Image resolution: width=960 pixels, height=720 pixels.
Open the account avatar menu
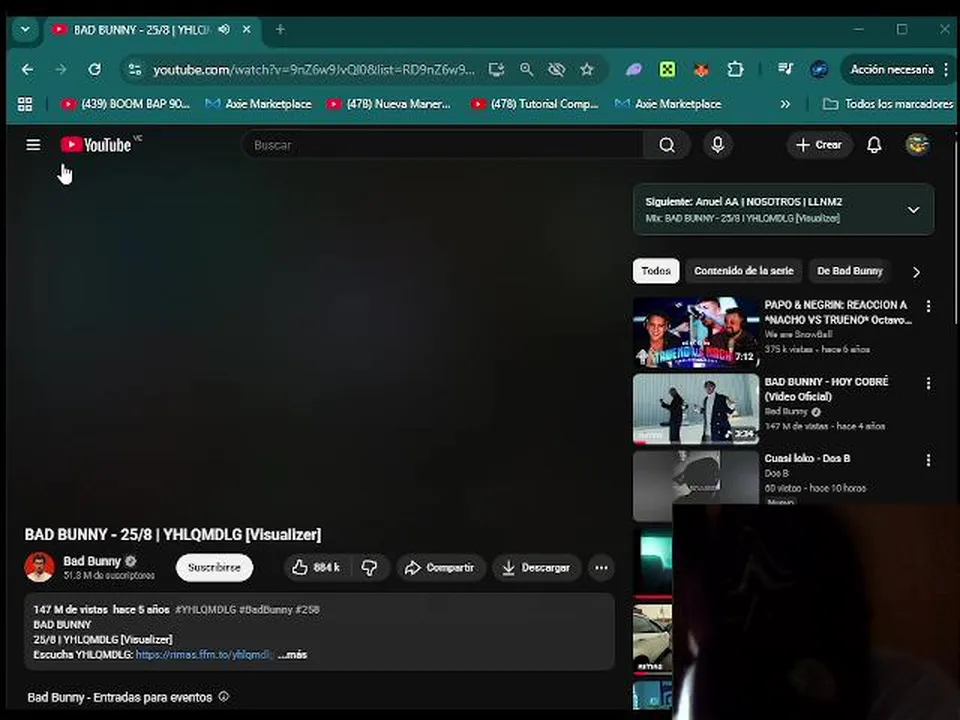917,145
